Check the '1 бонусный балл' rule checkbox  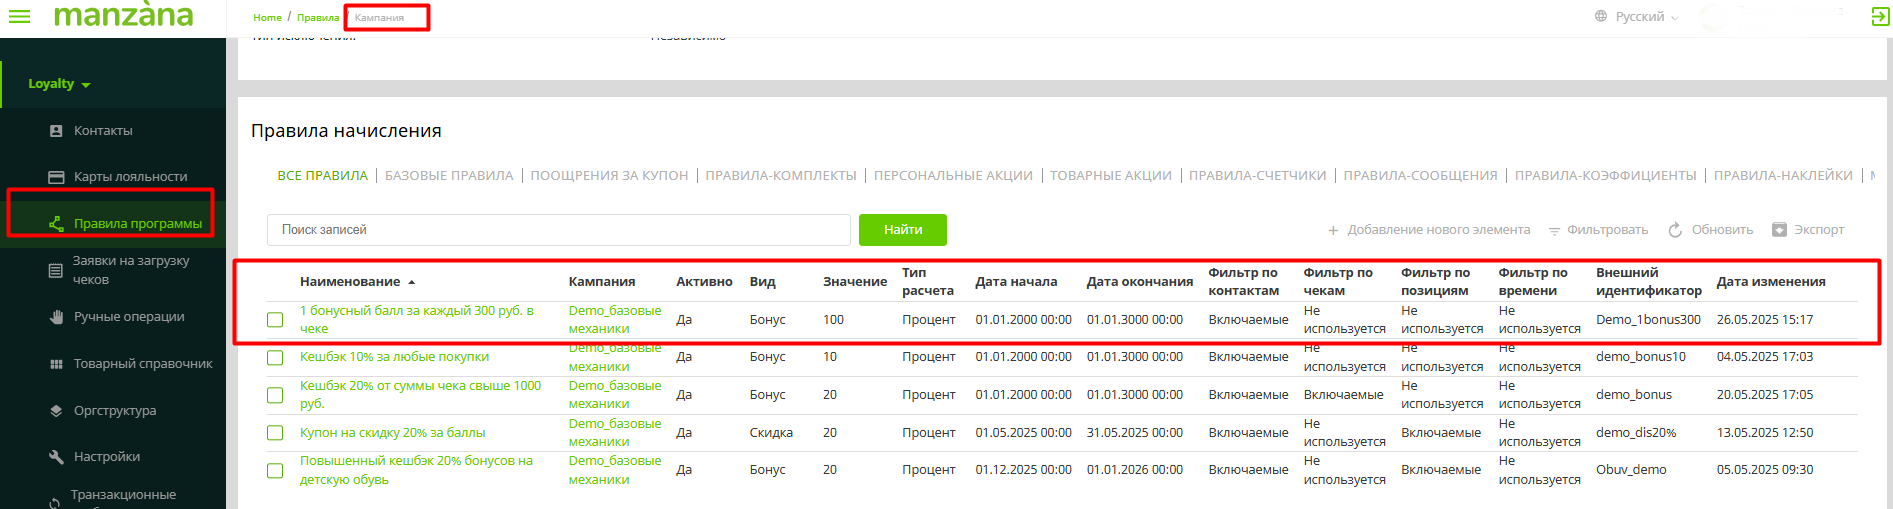(275, 320)
